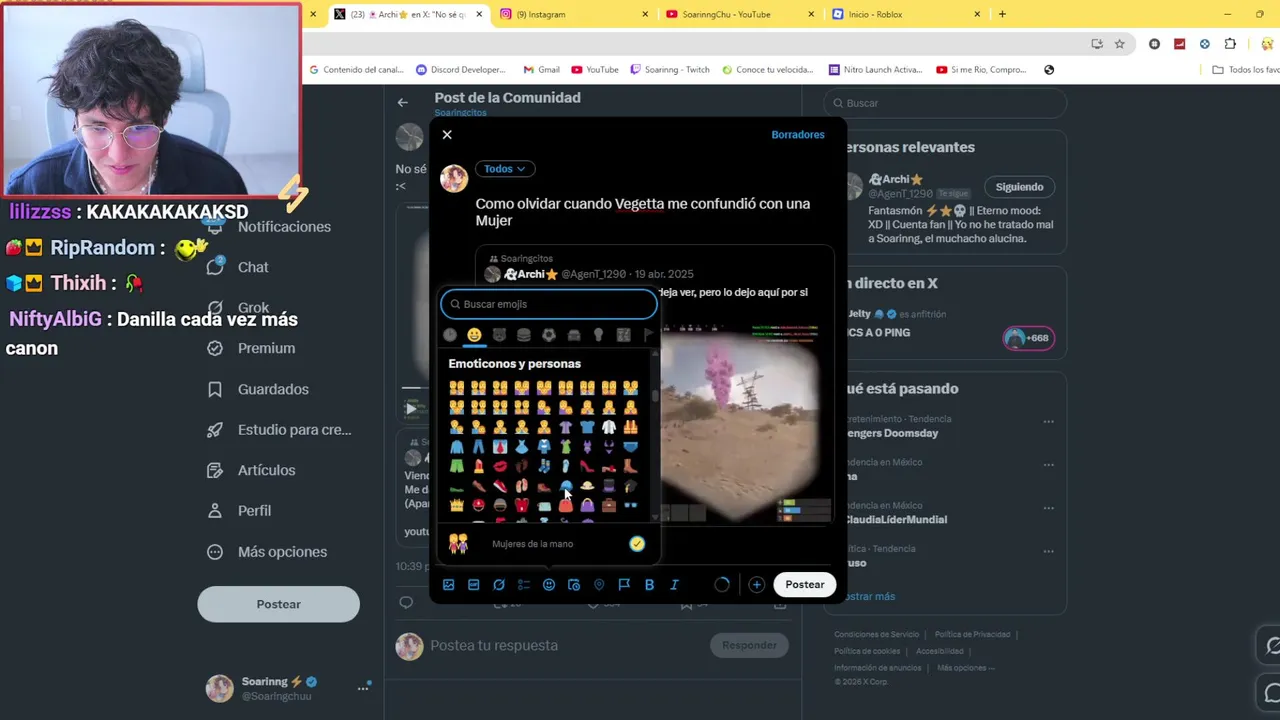Click the schedule post calendar icon
The image size is (1280, 720).
[574, 585]
